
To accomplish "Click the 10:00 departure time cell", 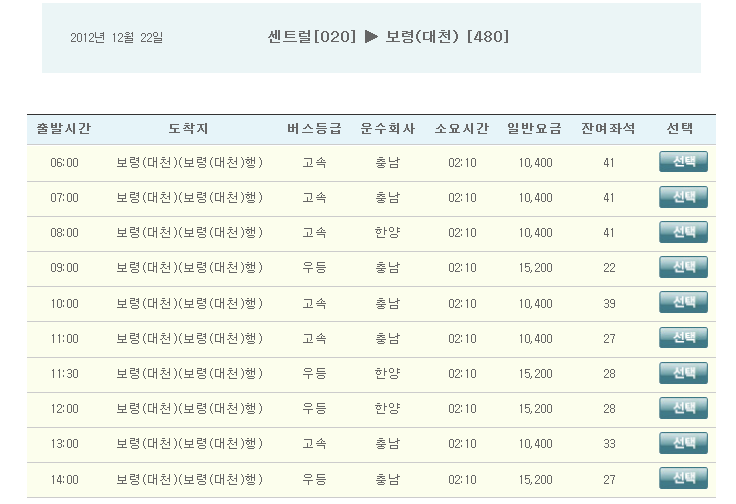I will [64, 304].
